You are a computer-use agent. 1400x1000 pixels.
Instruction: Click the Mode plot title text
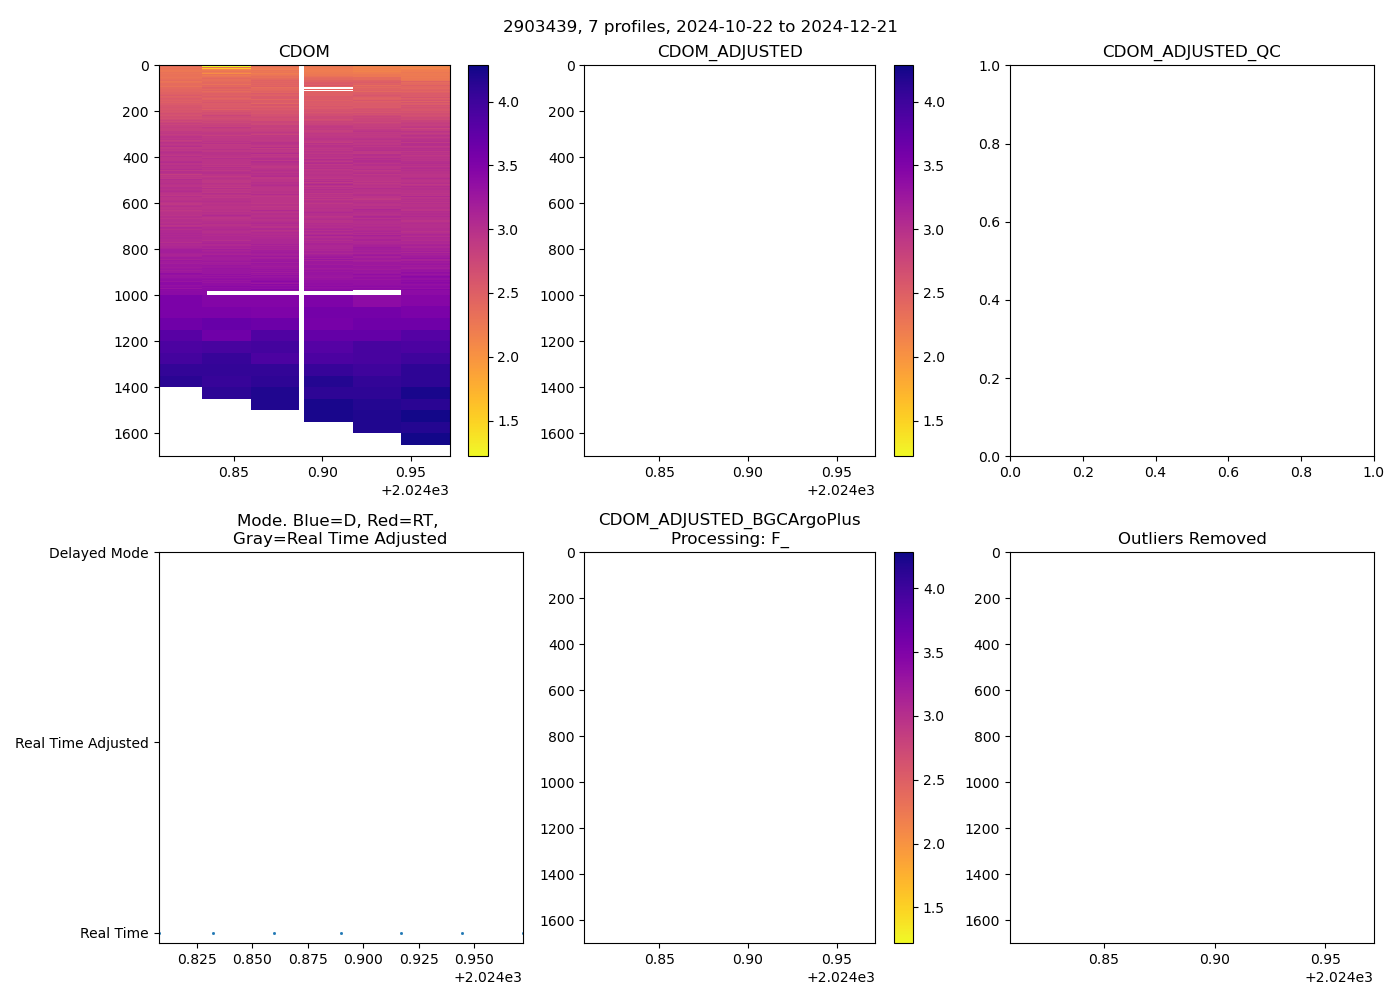pos(339,529)
